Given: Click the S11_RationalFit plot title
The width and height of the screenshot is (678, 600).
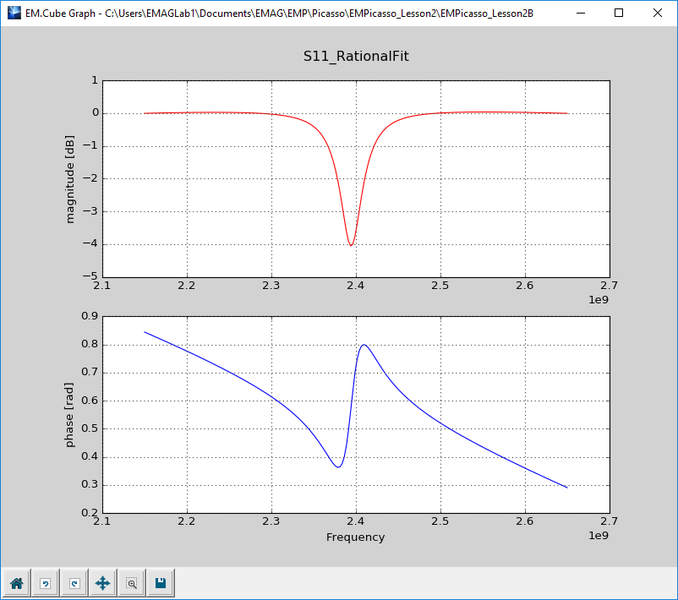Looking at the screenshot, I should pos(356,56).
